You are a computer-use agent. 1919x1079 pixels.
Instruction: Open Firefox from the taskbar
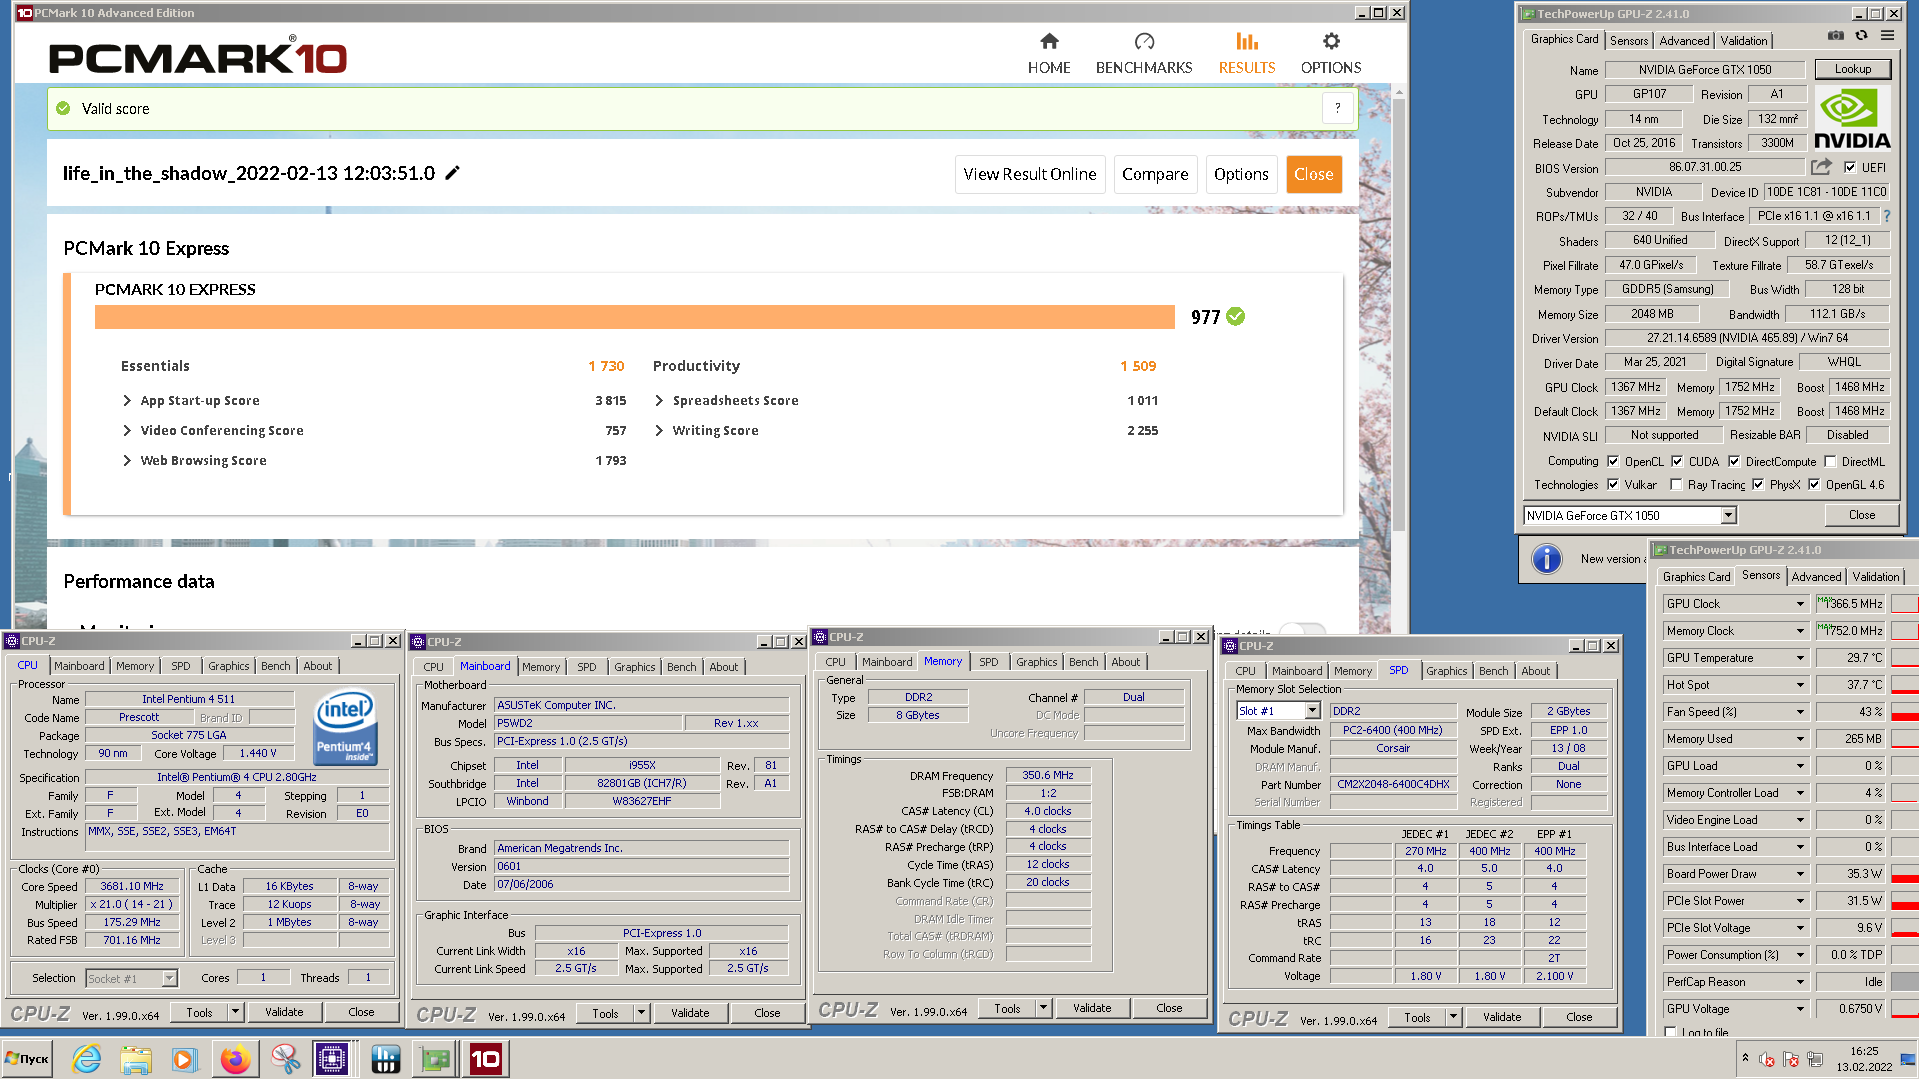[235, 1058]
